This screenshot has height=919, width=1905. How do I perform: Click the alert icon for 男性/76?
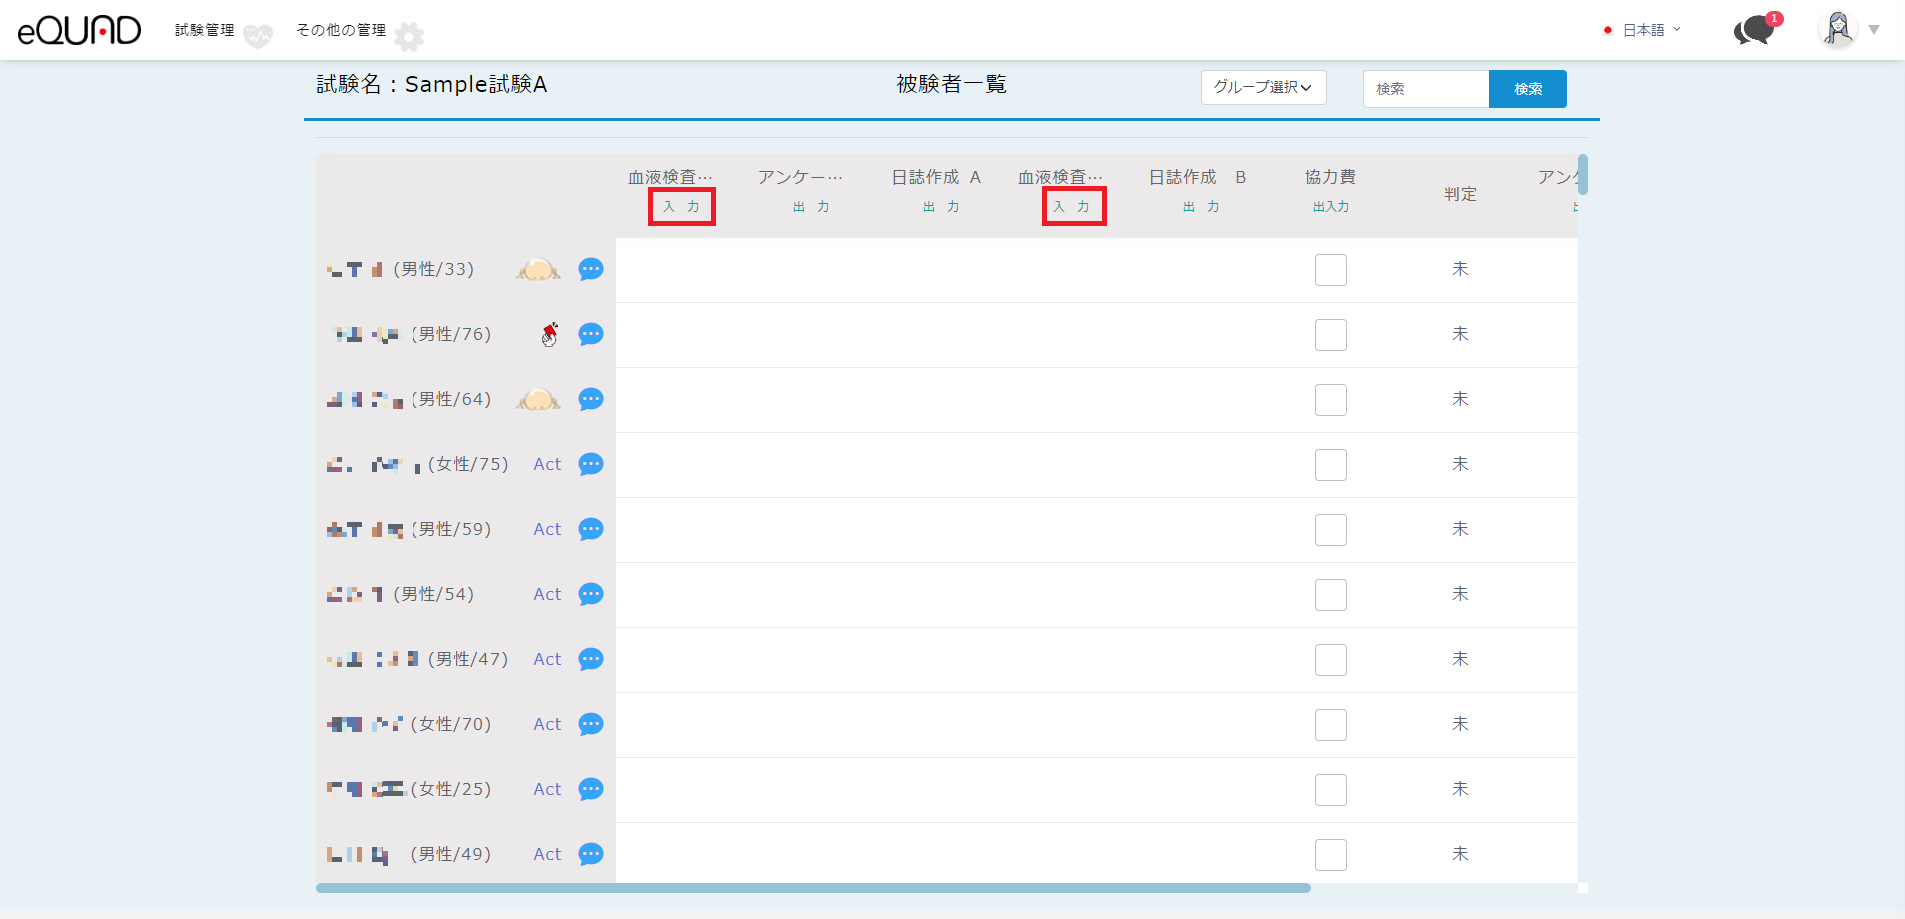[550, 334]
